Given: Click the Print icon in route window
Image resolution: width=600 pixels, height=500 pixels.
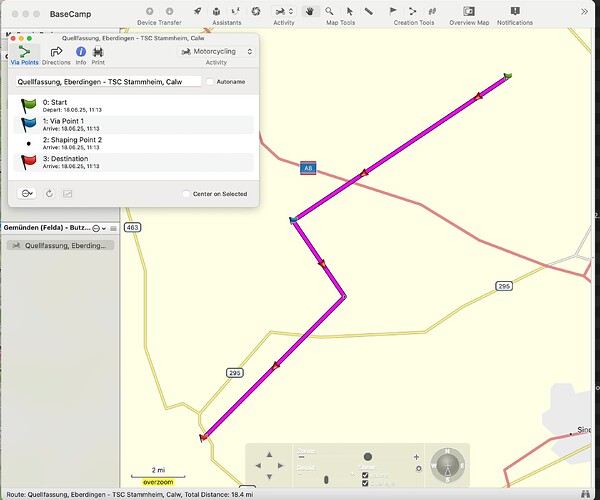Looking at the screenshot, I should click(98, 52).
